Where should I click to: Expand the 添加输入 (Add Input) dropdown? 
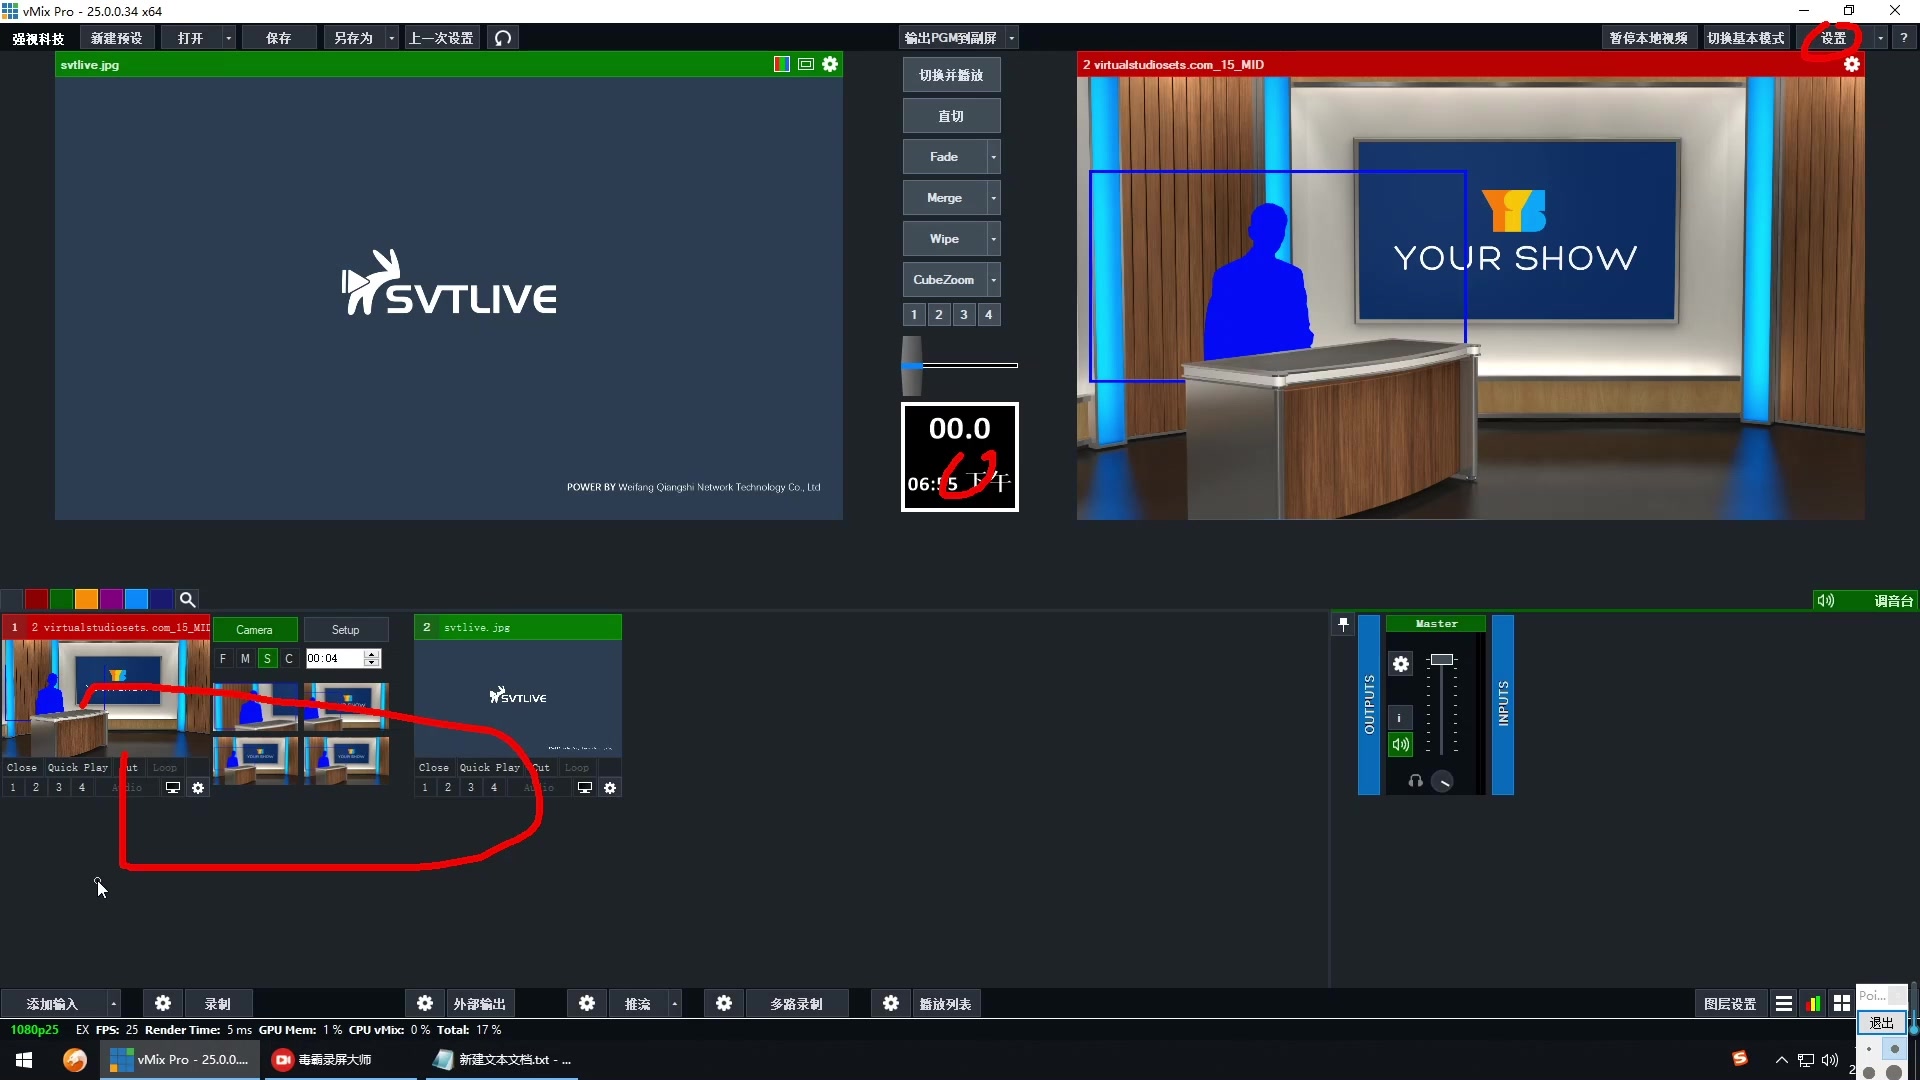click(x=112, y=1004)
